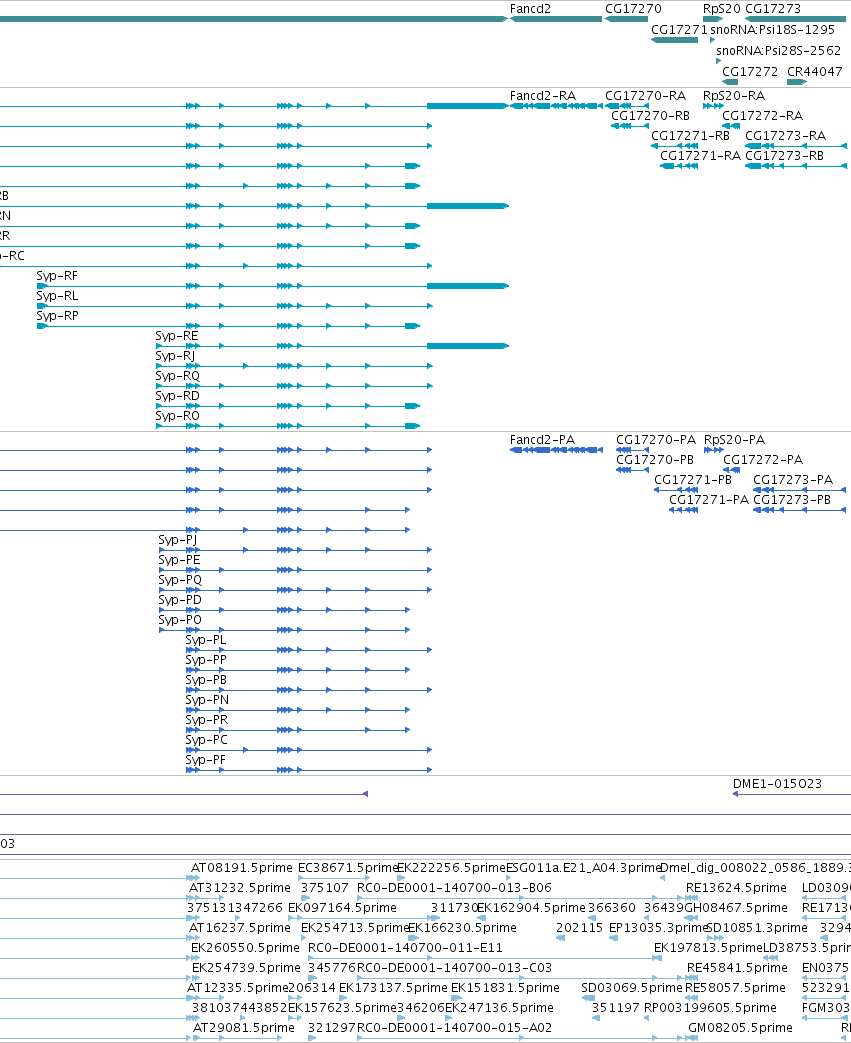Select the Syp-PQ protein label
Viewport: 851px width, 1043px height.
coord(180,580)
